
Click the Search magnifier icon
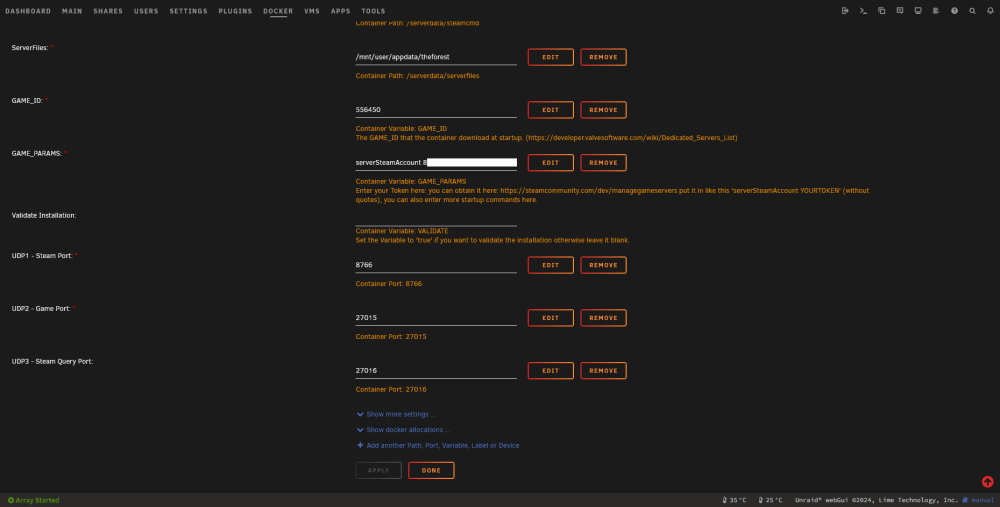(x=973, y=11)
